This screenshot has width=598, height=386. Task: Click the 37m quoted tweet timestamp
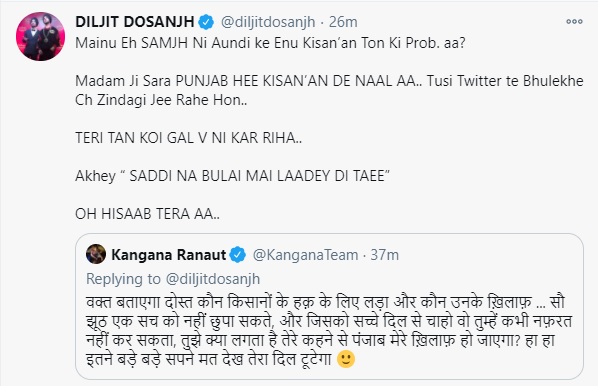[x=385, y=255]
